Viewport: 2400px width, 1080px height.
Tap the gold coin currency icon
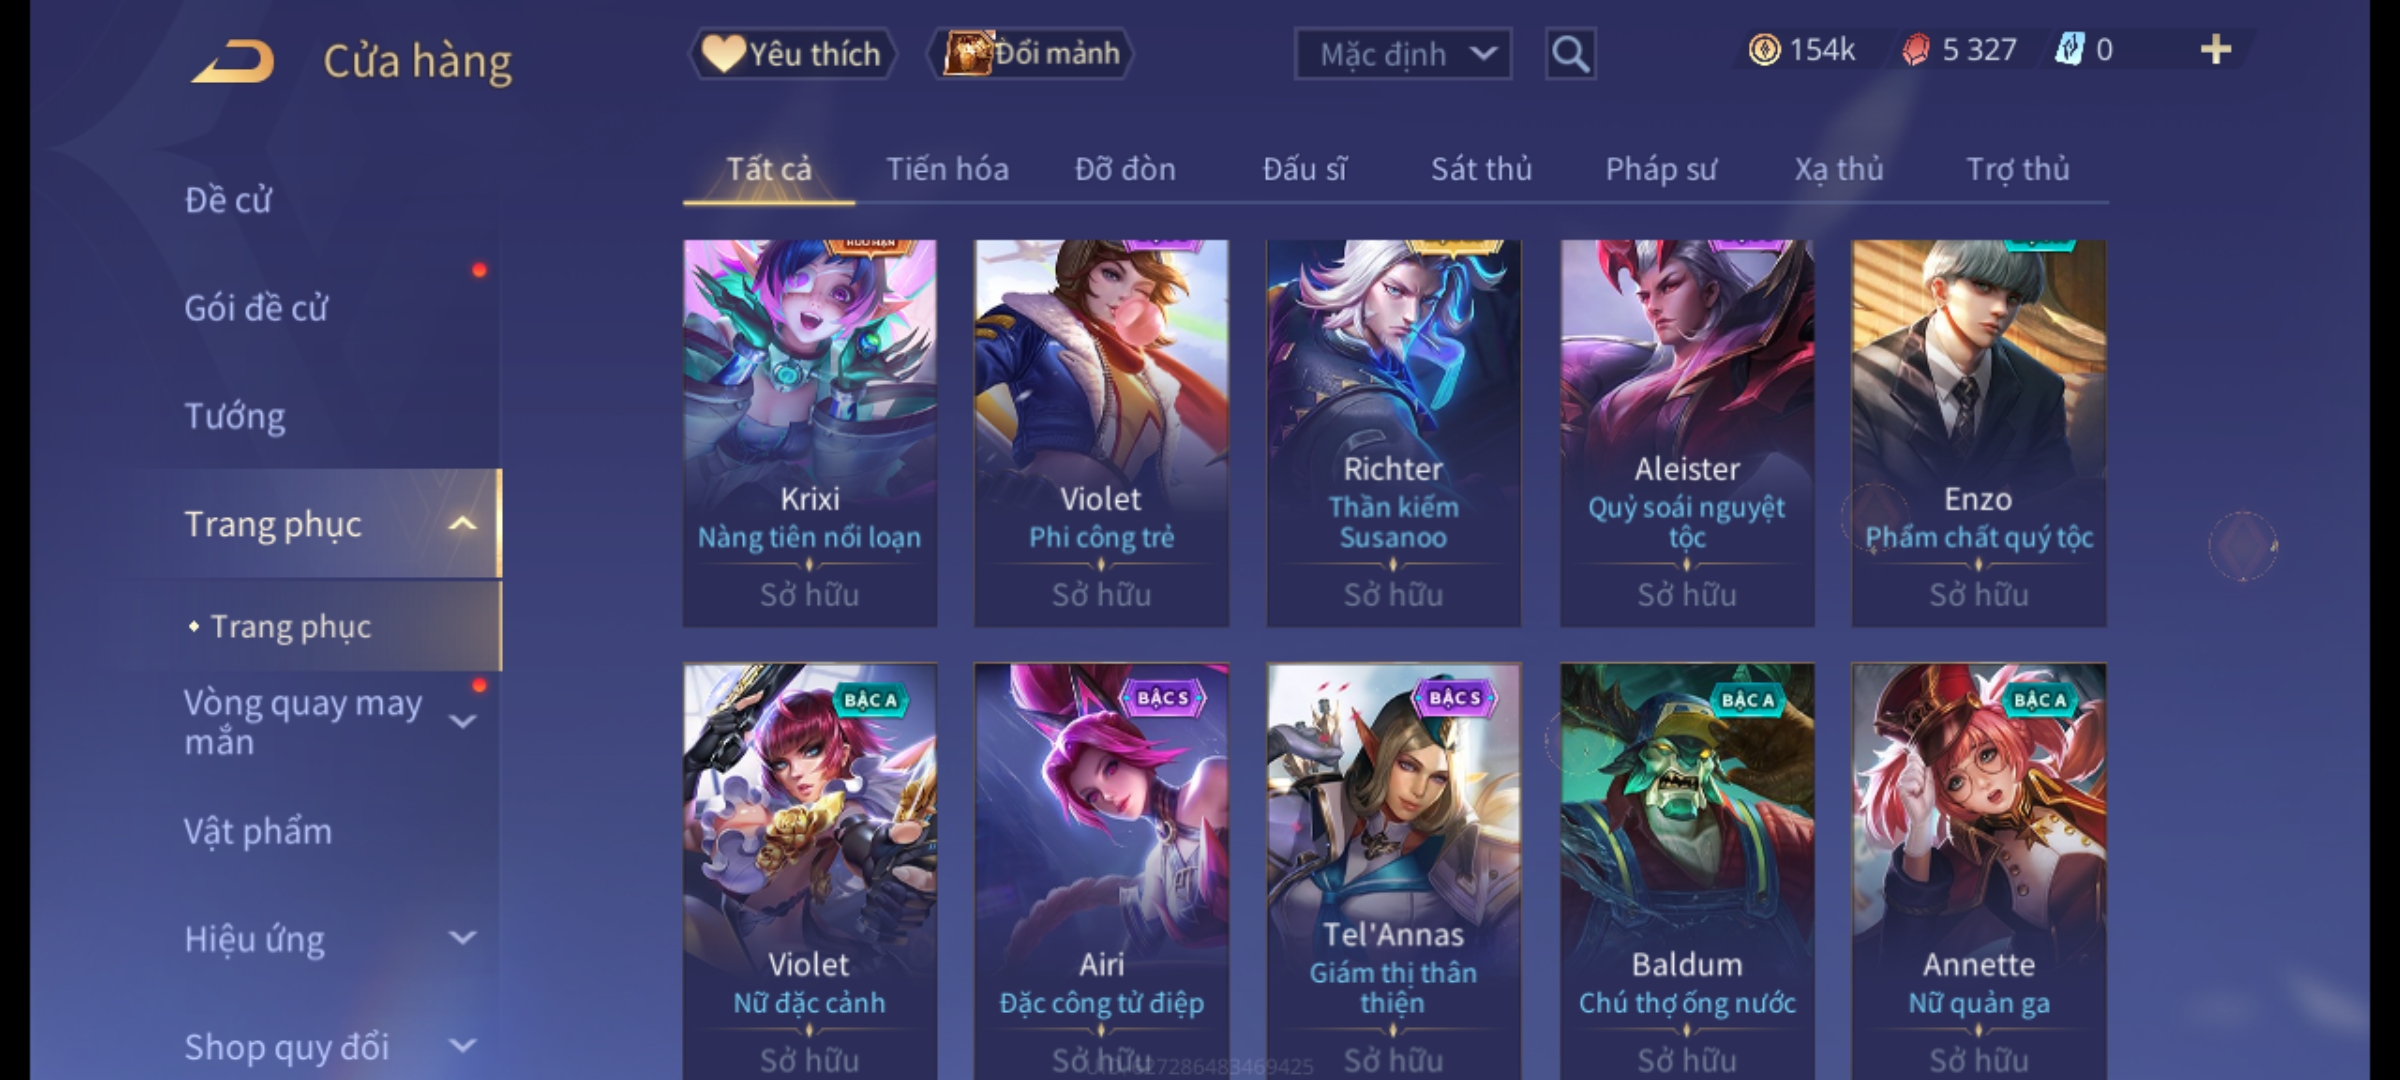(1764, 50)
